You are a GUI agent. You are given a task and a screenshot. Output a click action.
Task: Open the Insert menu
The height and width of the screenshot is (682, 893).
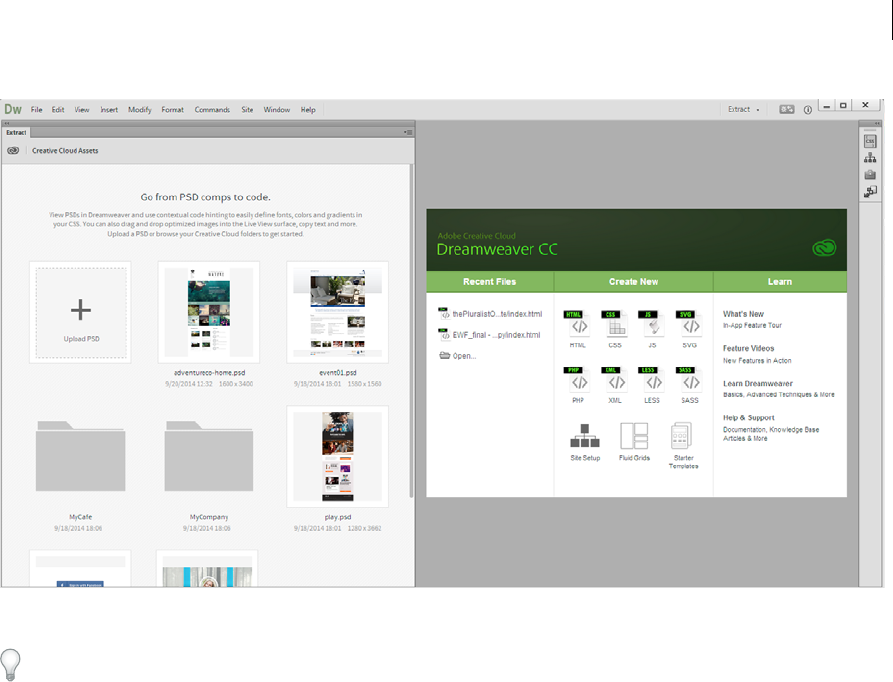(109, 109)
